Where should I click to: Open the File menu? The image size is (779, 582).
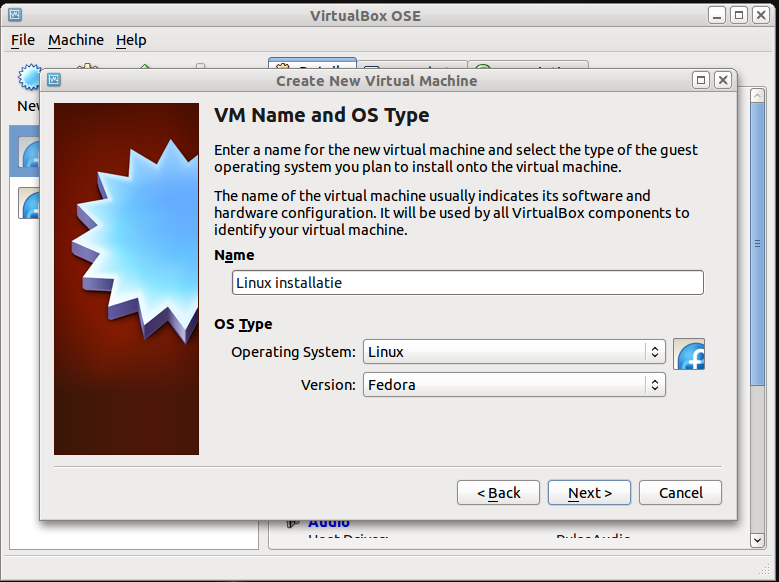[x=23, y=40]
